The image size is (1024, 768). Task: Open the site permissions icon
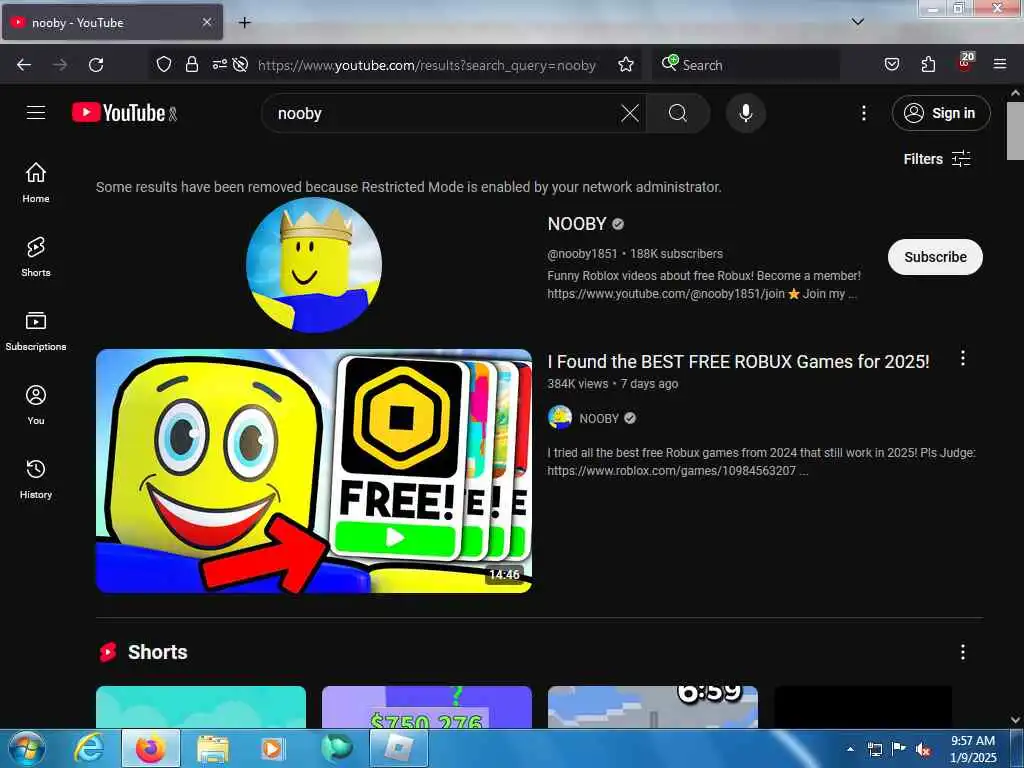click(219, 64)
